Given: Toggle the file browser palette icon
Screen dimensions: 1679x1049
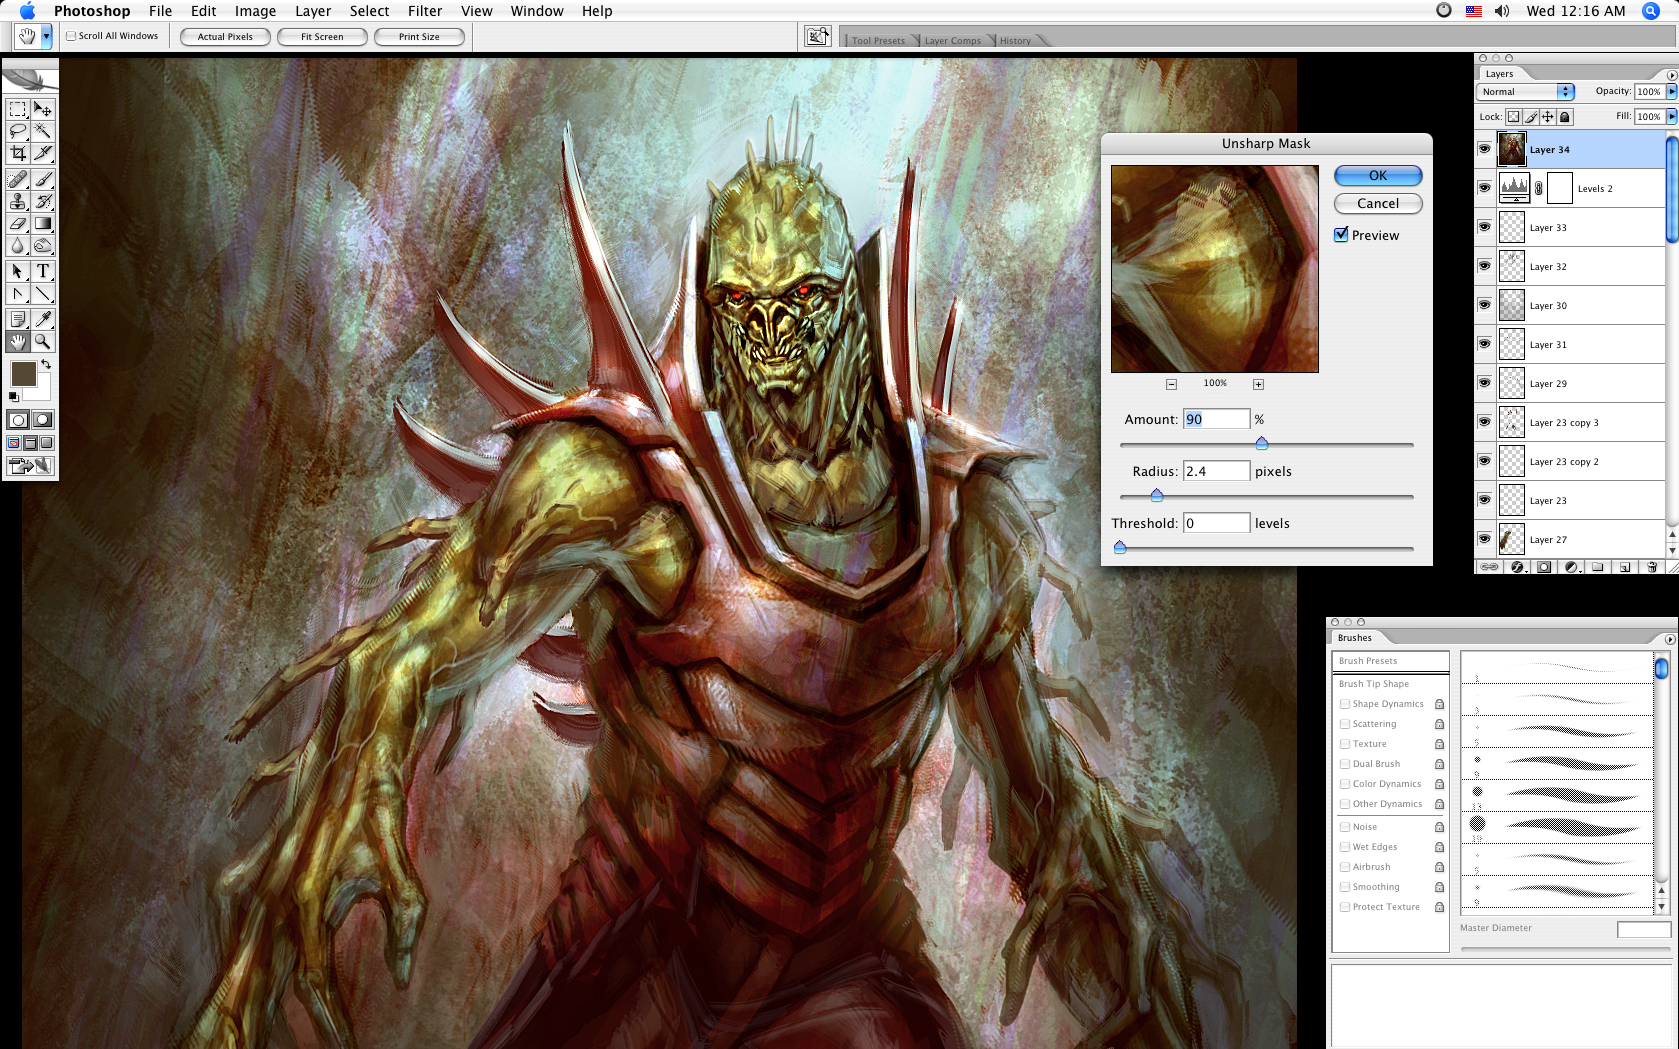Looking at the screenshot, I should [x=818, y=37].
